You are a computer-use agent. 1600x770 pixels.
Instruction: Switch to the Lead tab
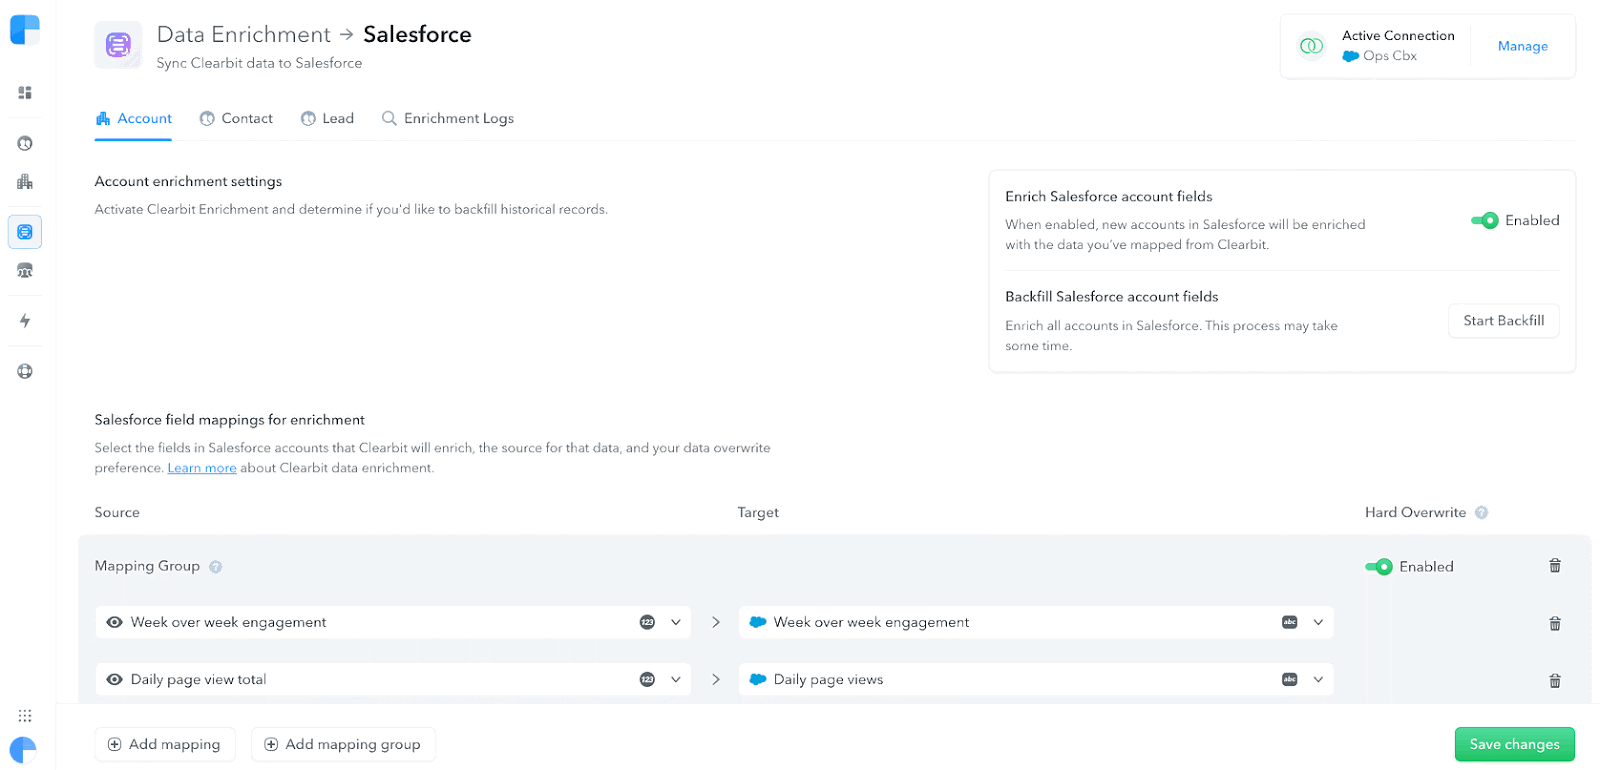tap(327, 118)
